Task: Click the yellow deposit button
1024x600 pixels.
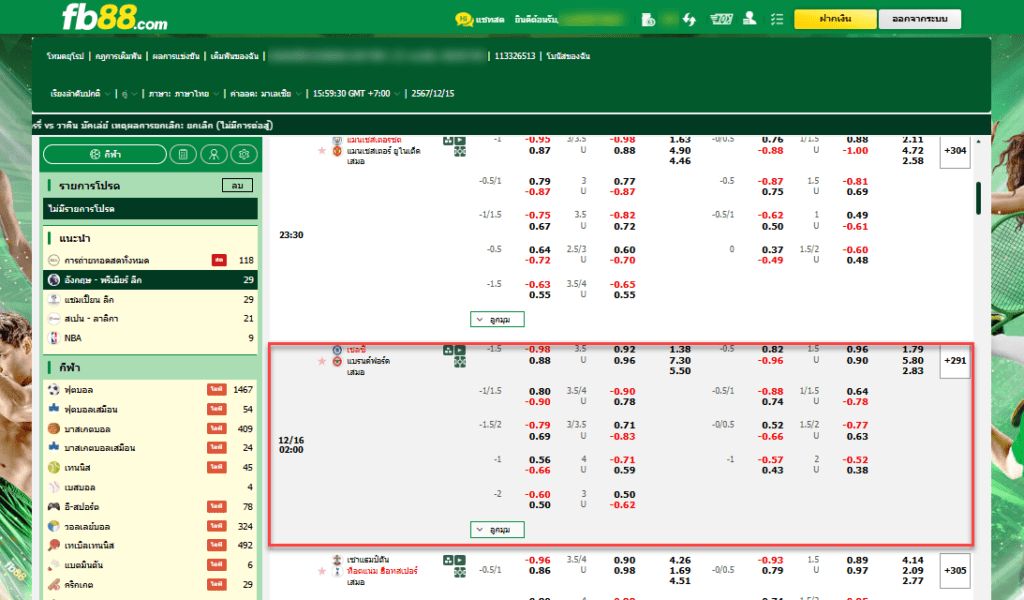Action: click(x=835, y=19)
